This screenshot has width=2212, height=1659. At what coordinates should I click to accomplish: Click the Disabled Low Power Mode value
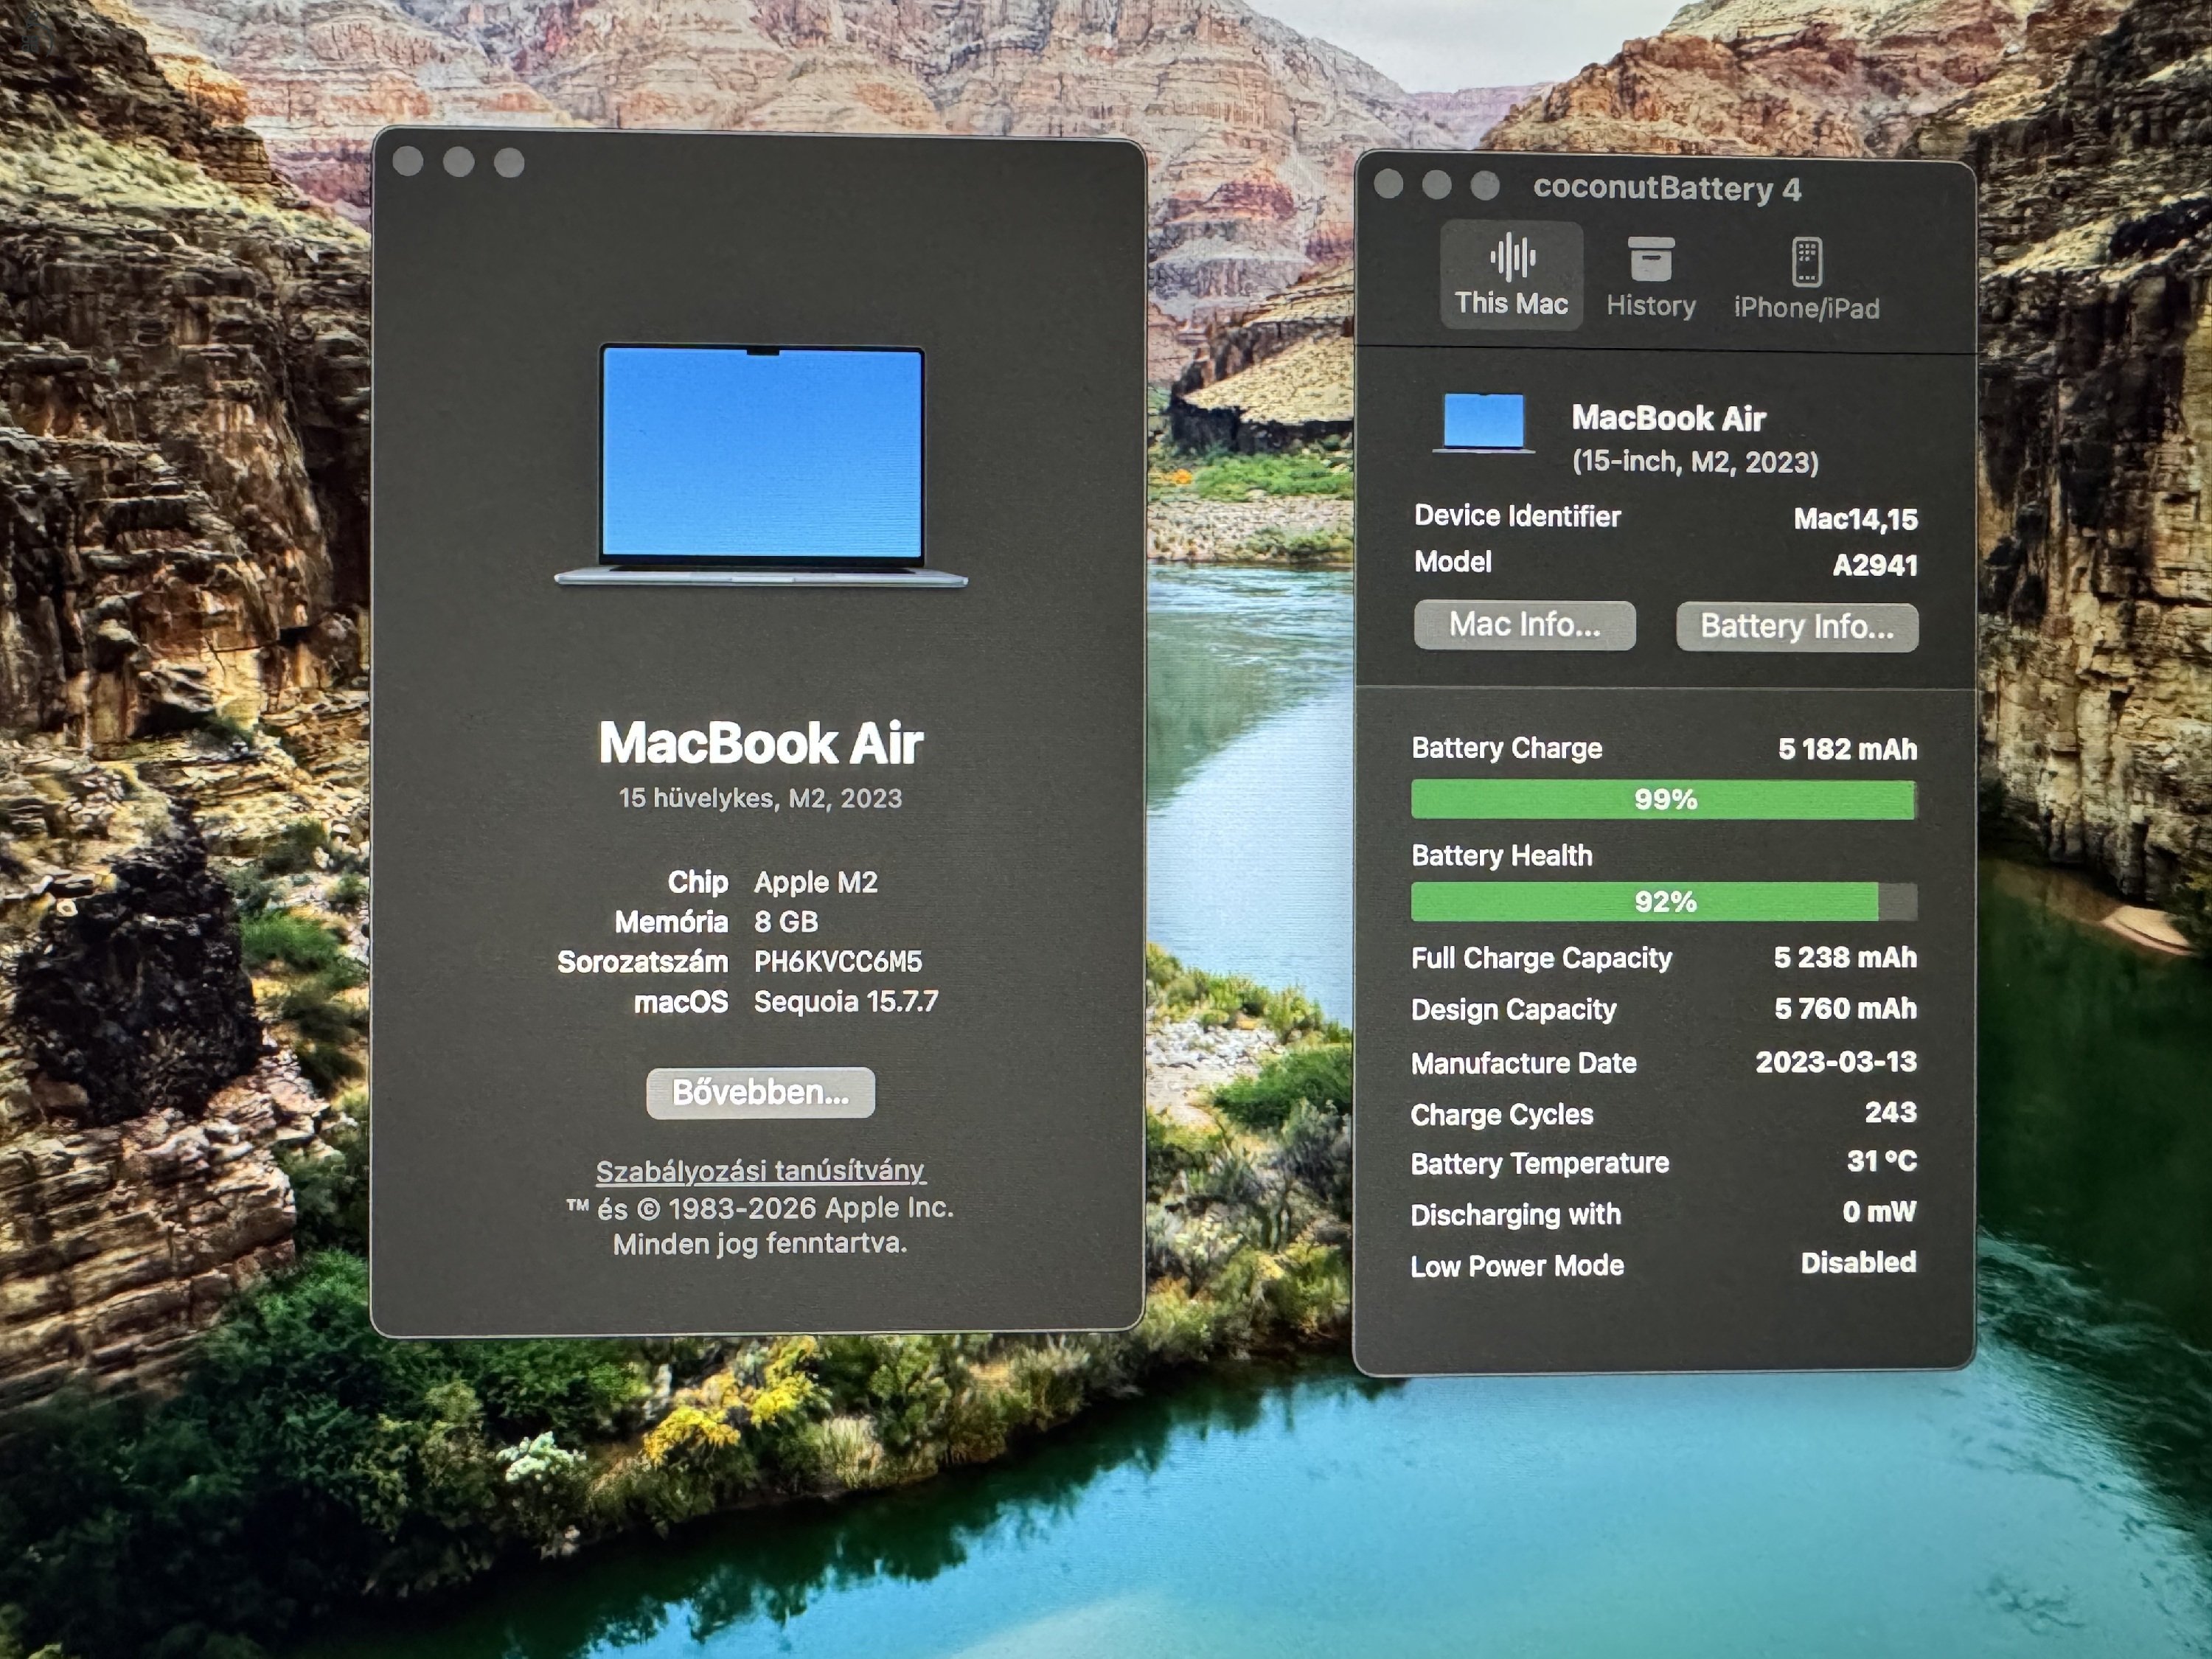(1858, 1262)
